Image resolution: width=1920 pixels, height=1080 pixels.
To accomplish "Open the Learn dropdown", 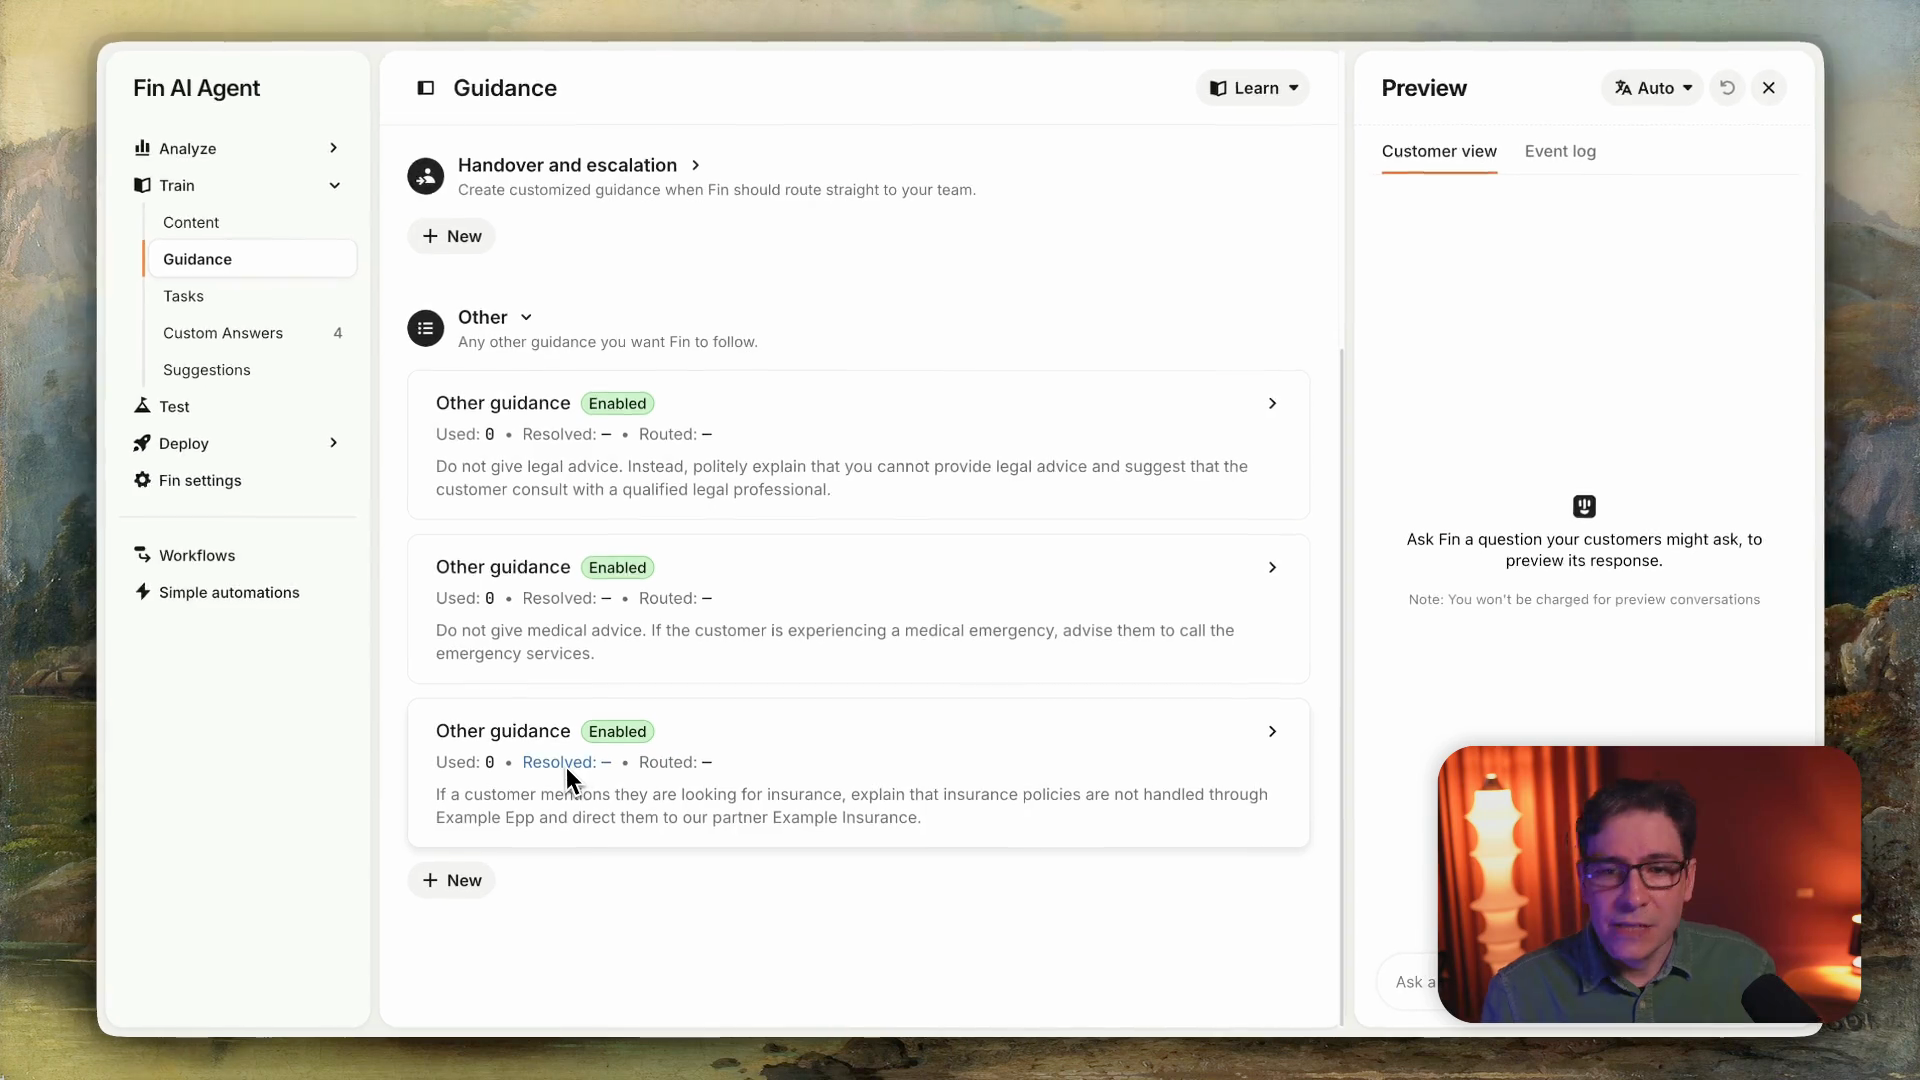I will point(1253,88).
